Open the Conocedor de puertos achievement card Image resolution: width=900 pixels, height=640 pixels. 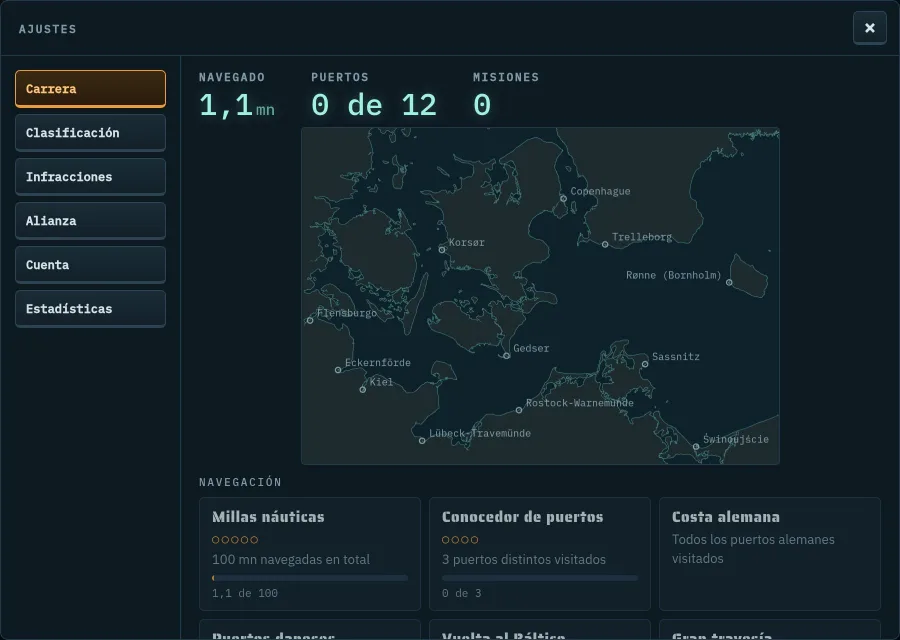540,554
